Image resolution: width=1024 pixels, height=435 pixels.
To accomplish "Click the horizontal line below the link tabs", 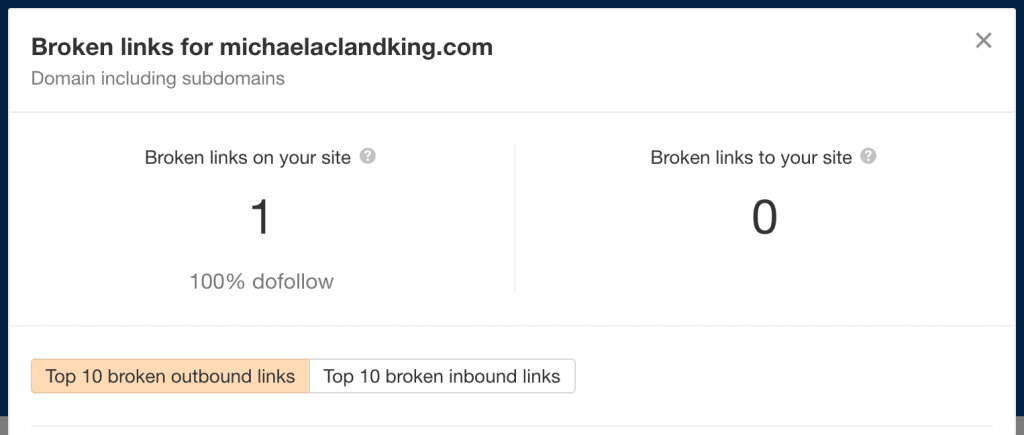I will 512,427.
